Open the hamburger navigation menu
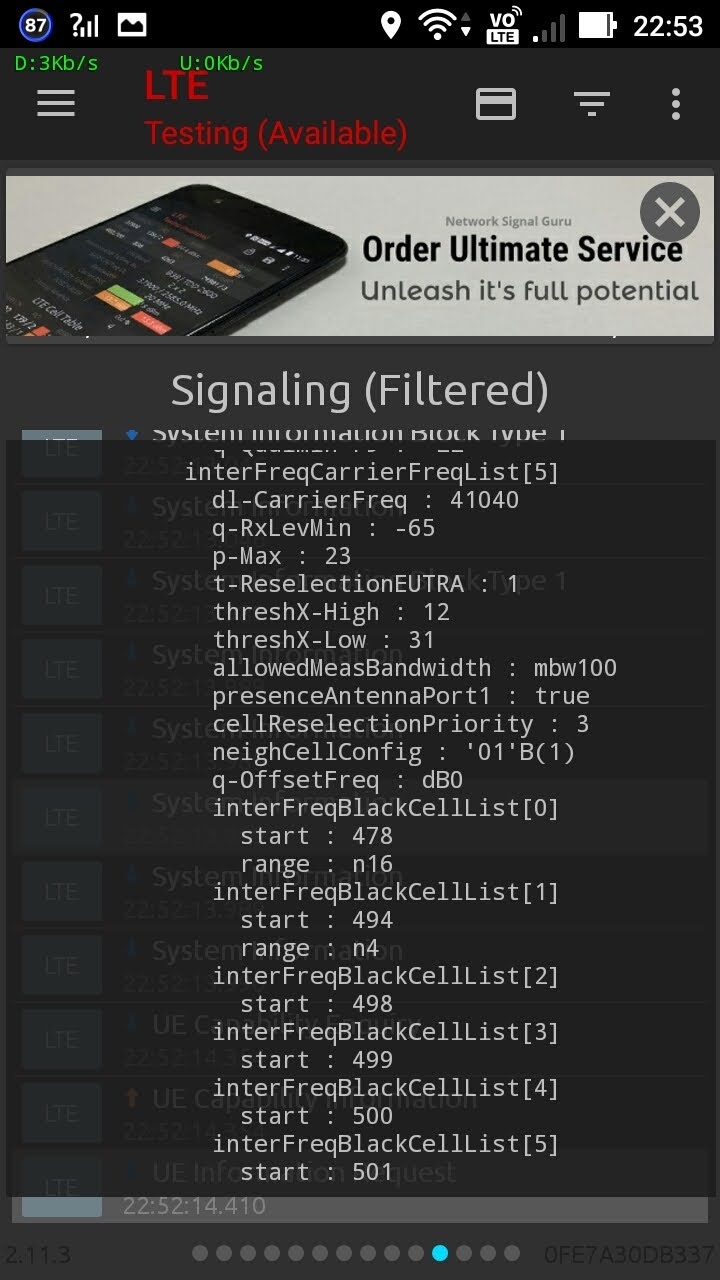720x1280 pixels. 56,103
